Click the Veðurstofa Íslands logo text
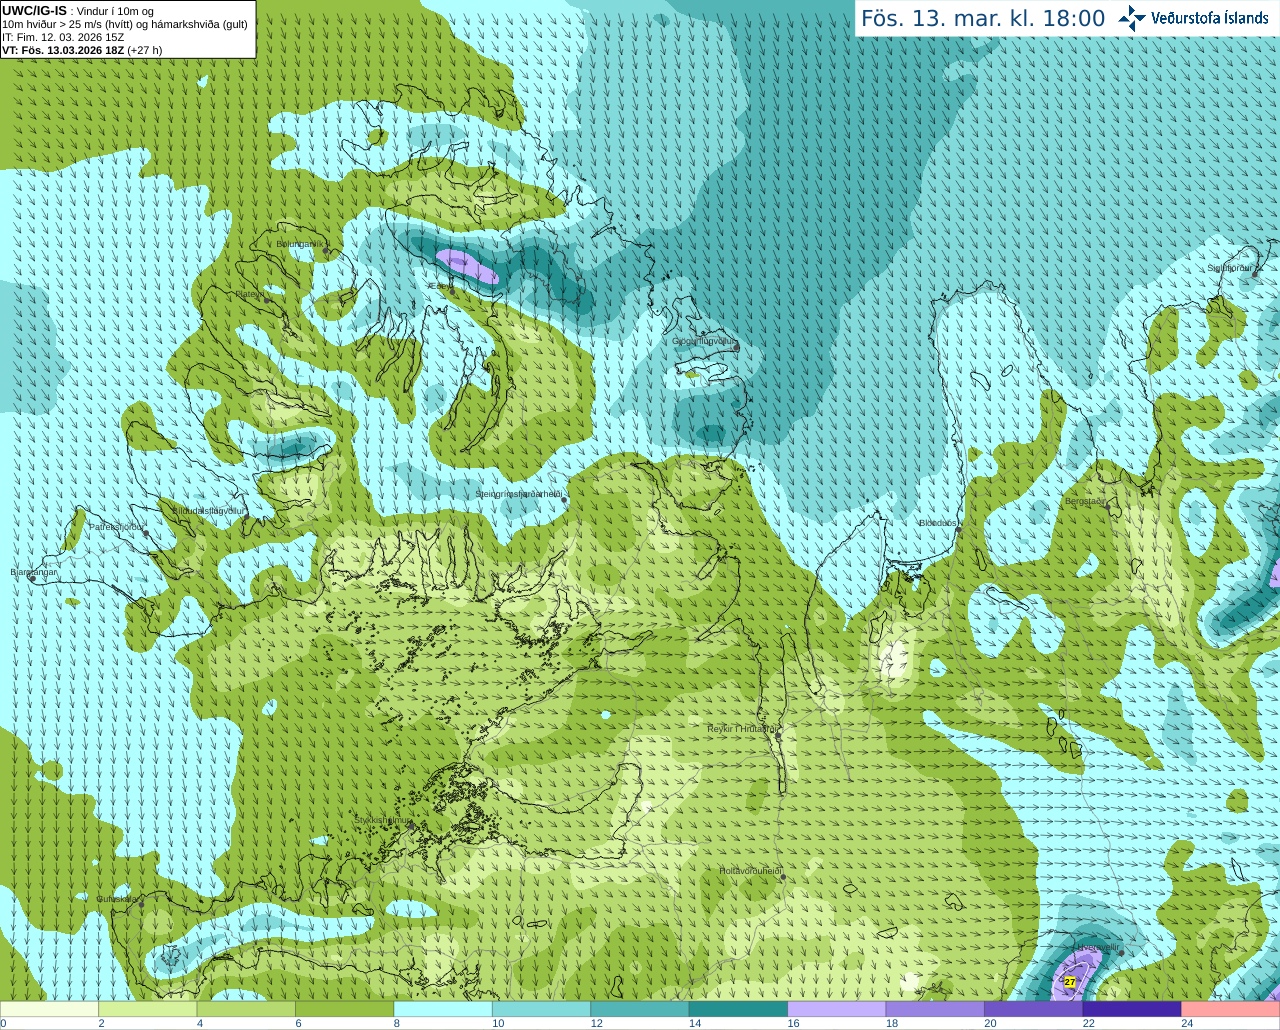This screenshot has height=1030, width=1280. [x=1210, y=18]
